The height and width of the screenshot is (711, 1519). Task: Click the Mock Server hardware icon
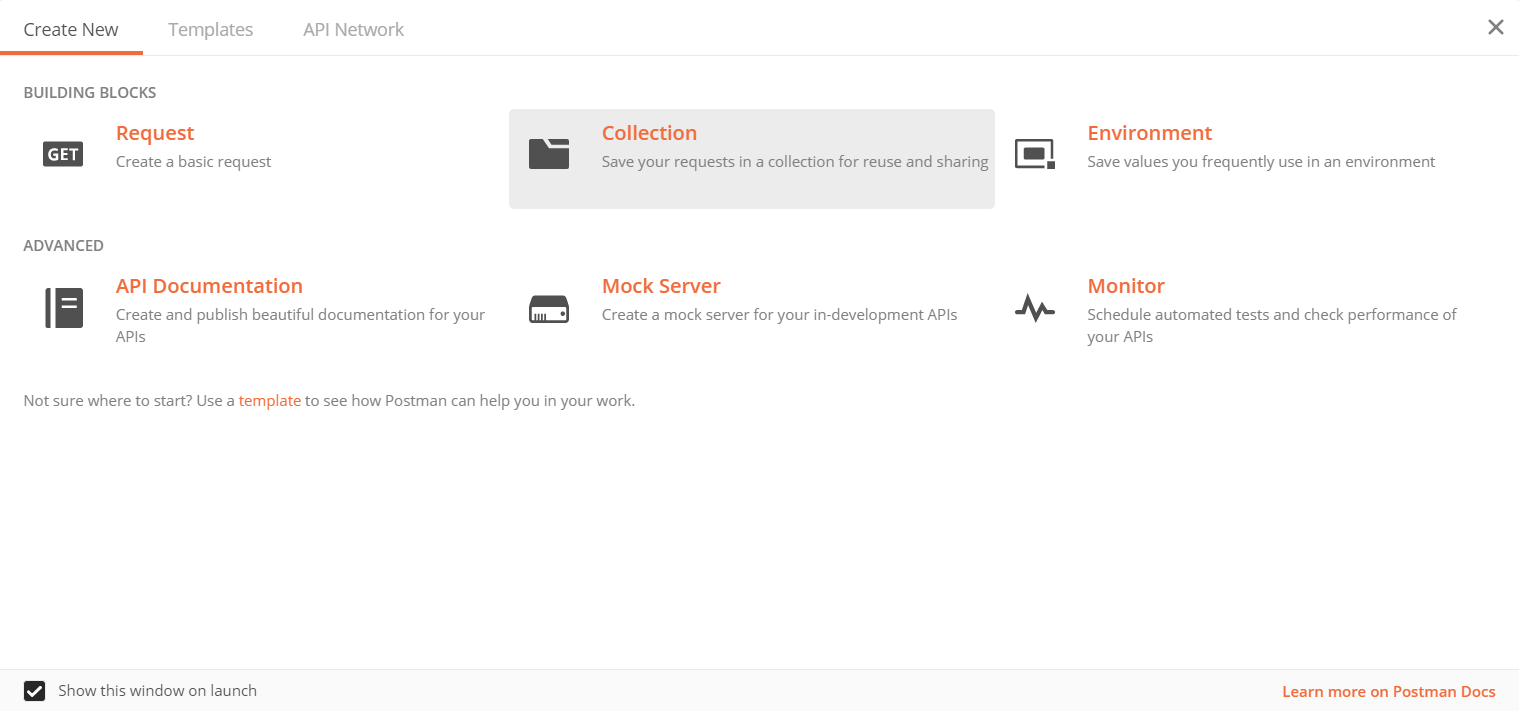549,309
